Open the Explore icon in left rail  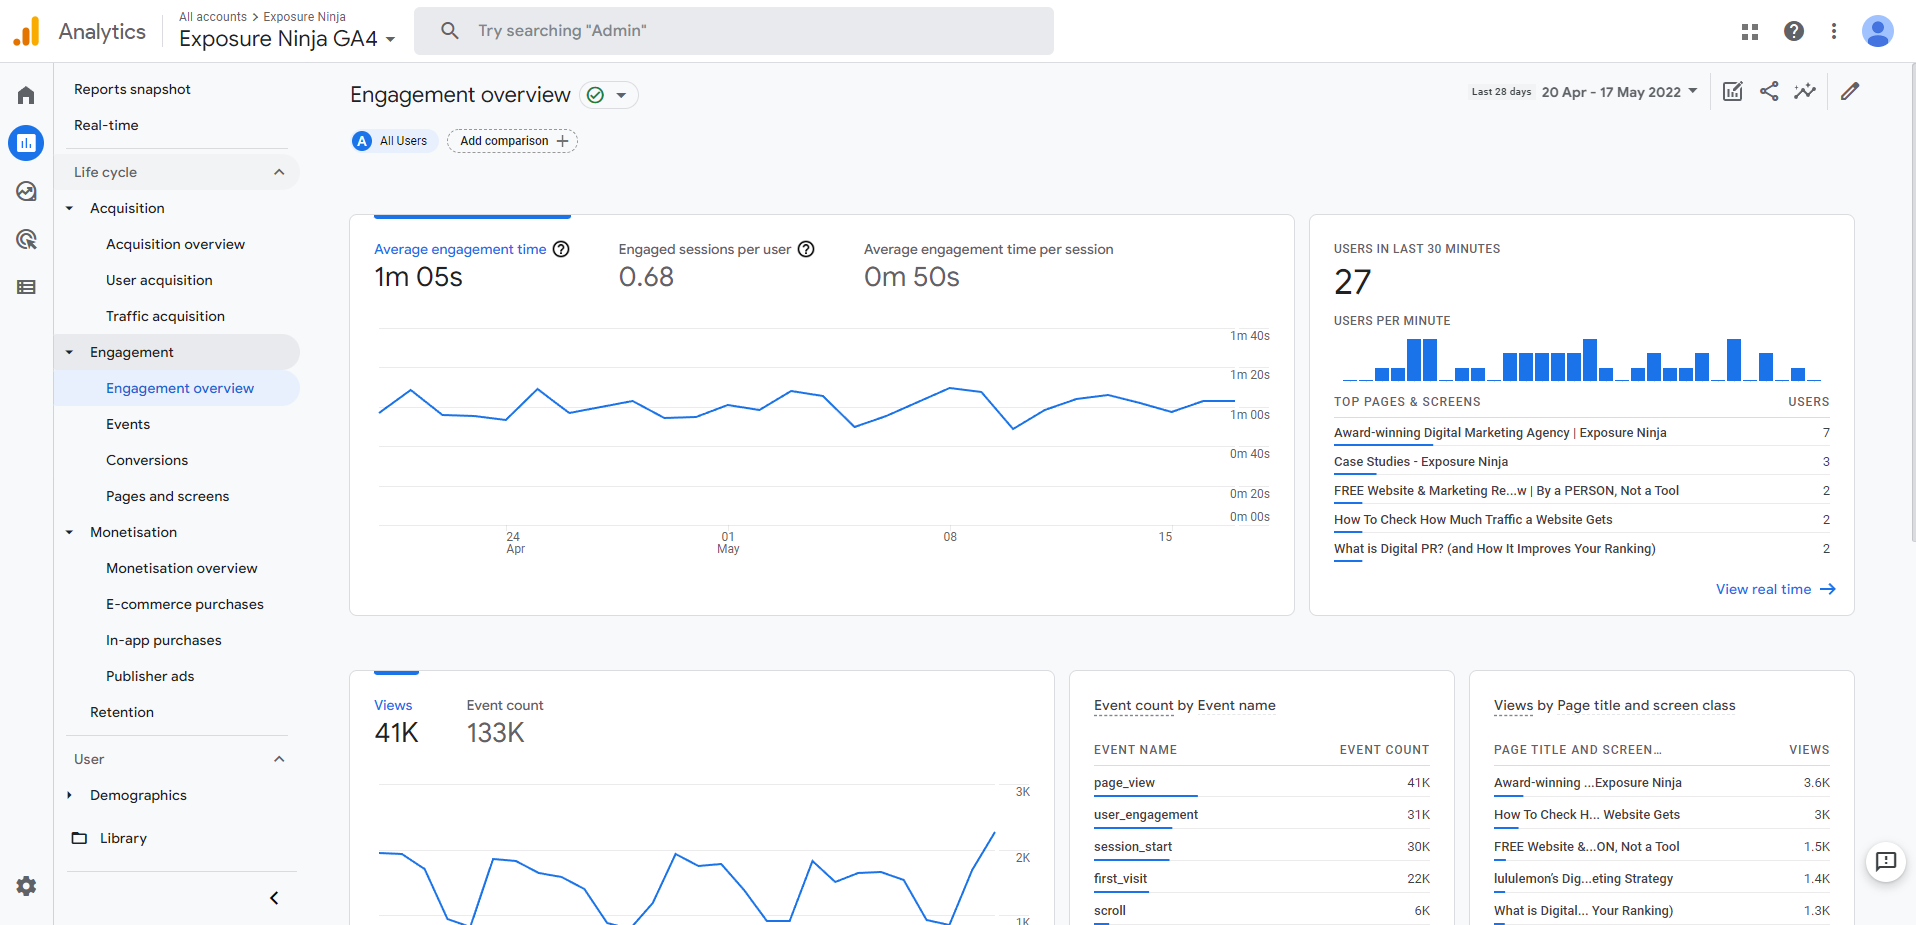point(26,191)
